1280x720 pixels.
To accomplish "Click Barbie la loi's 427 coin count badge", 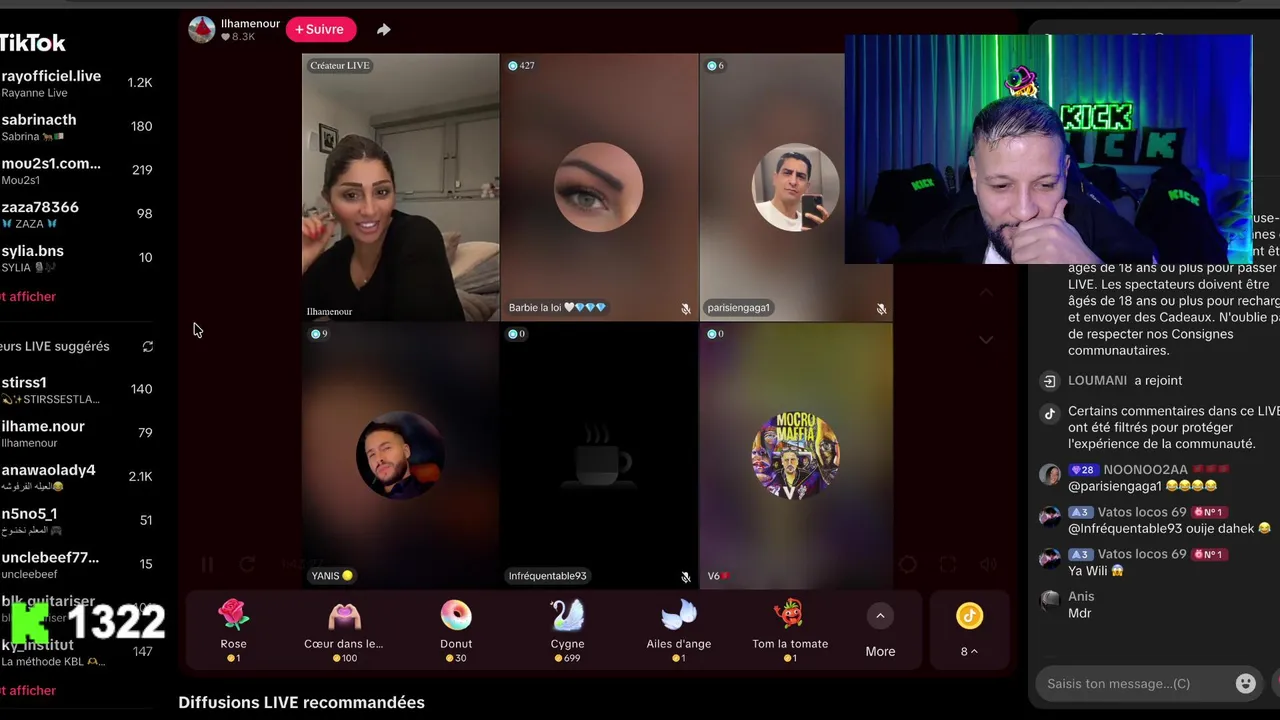I will click(x=521, y=66).
